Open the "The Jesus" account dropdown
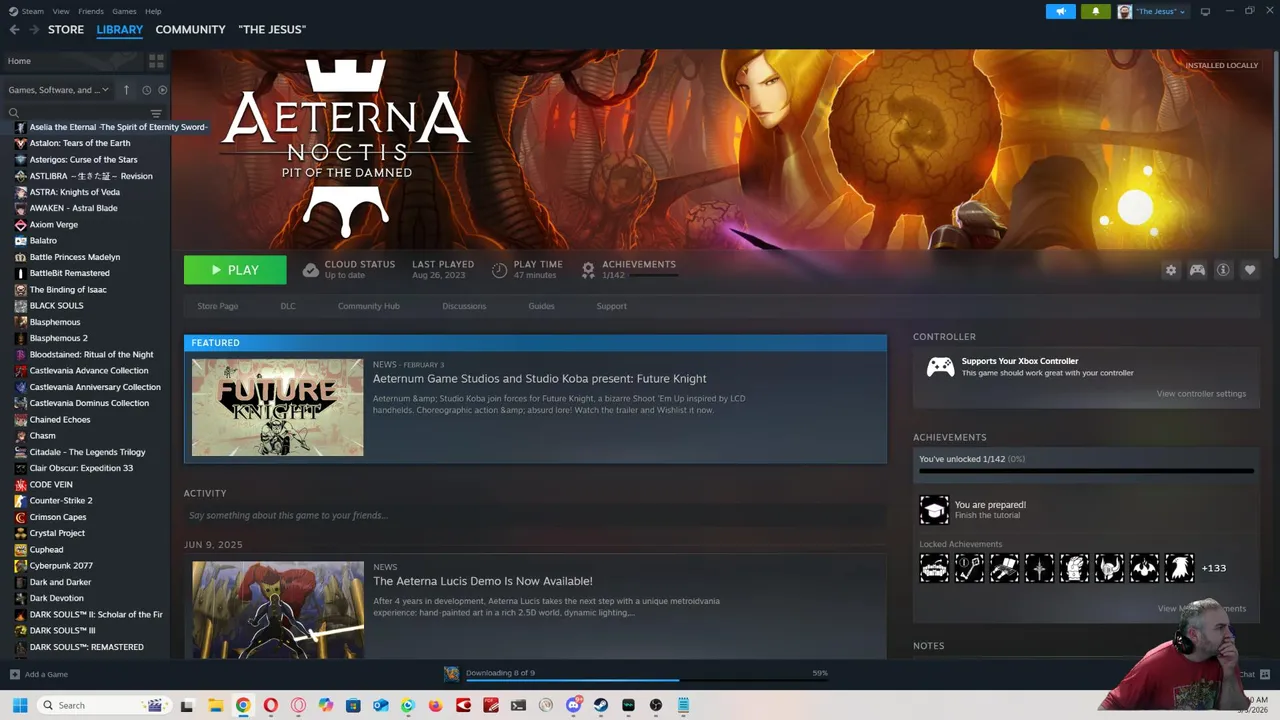Screen dimensions: 1280x720 (x=1153, y=11)
